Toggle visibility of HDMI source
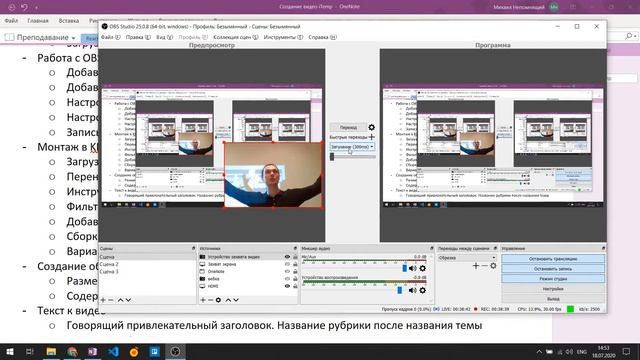 click(287, 286)
